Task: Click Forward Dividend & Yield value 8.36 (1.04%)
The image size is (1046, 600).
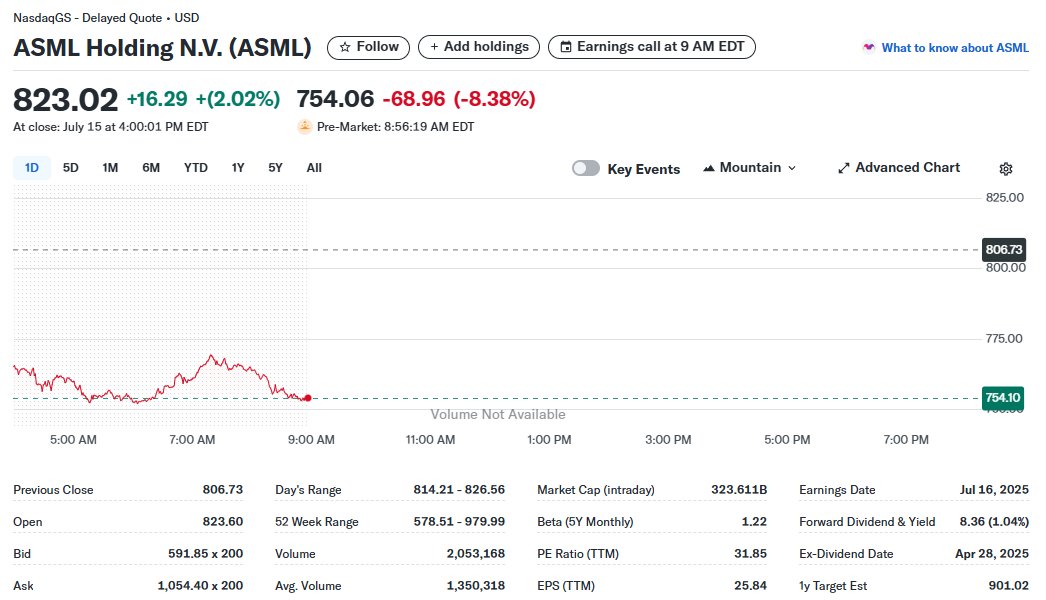Action: click(994, 521)
